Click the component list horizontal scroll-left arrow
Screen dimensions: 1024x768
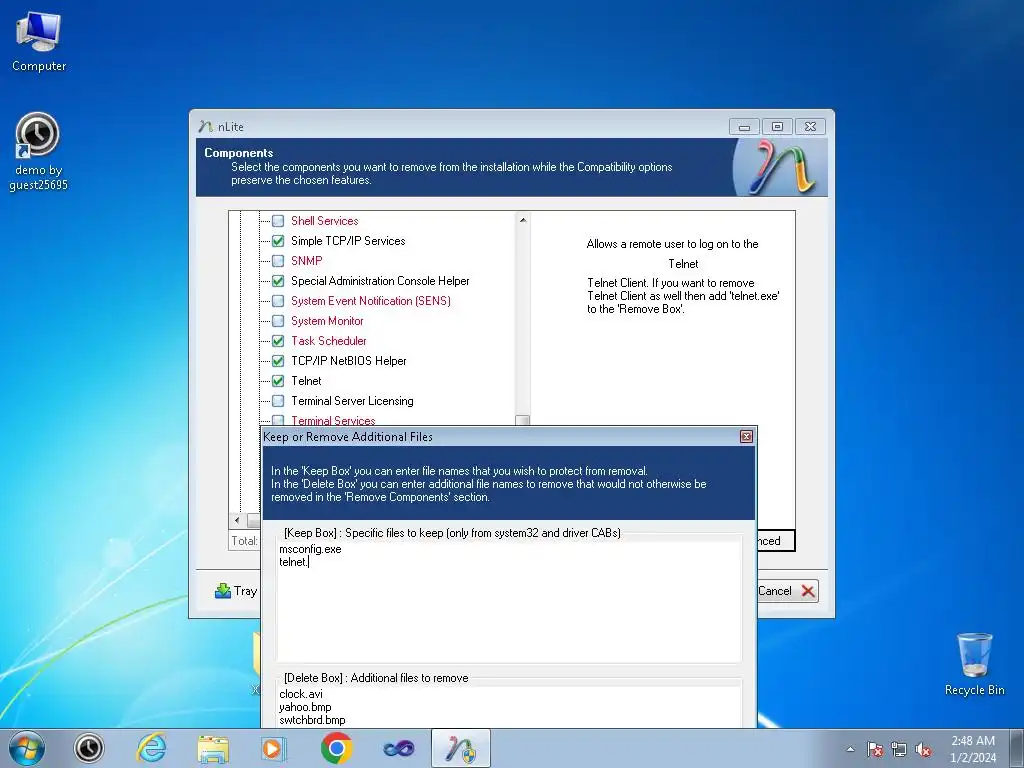point(237,520)
